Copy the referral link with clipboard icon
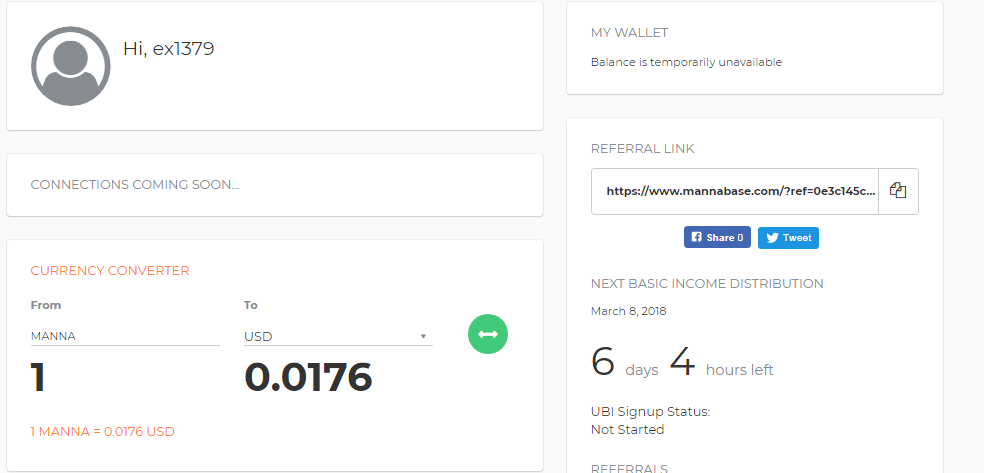Viewport: 984px width, 473px height. pyautogui.click(x=898, y=191)
